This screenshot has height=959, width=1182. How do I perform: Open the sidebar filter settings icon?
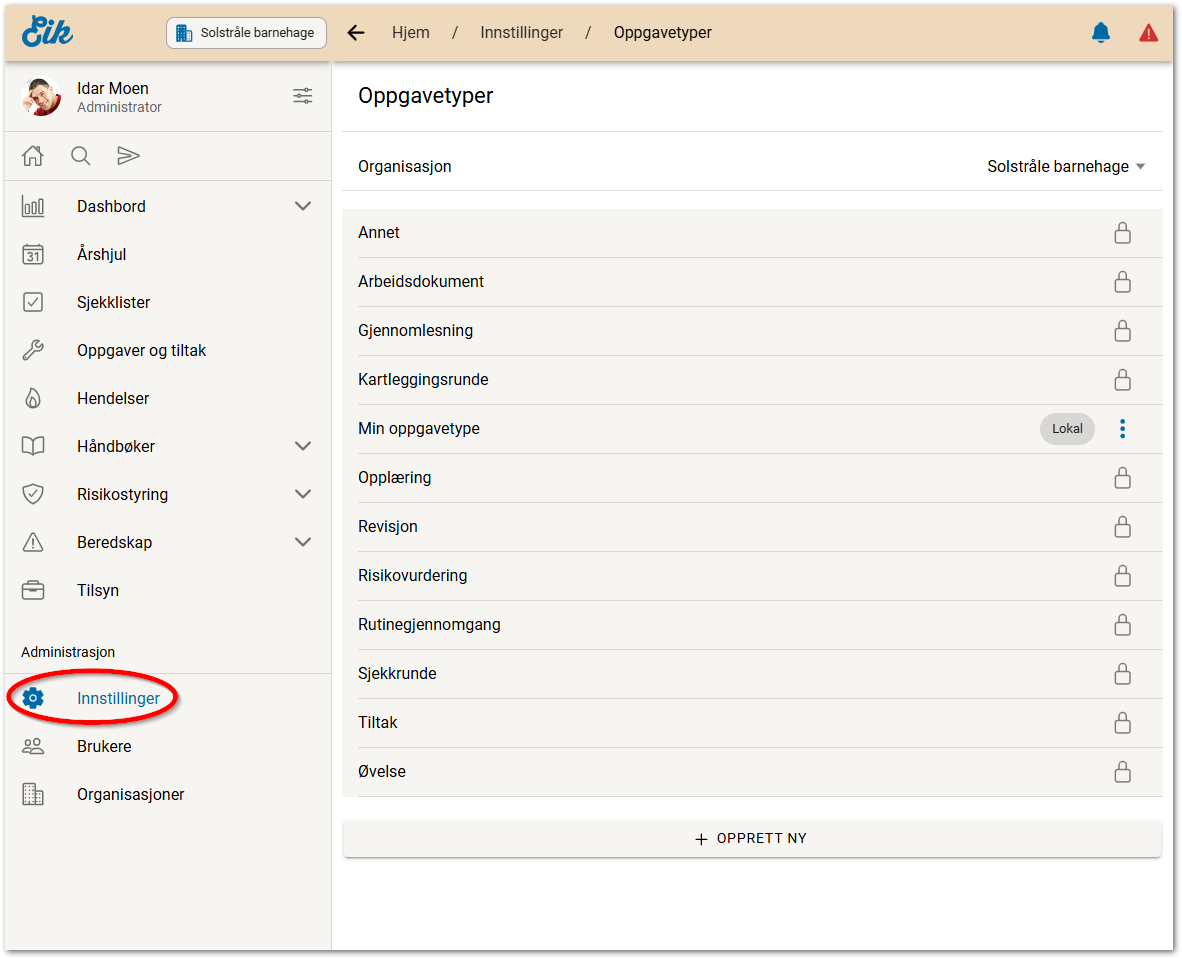(x=302, y=96)
